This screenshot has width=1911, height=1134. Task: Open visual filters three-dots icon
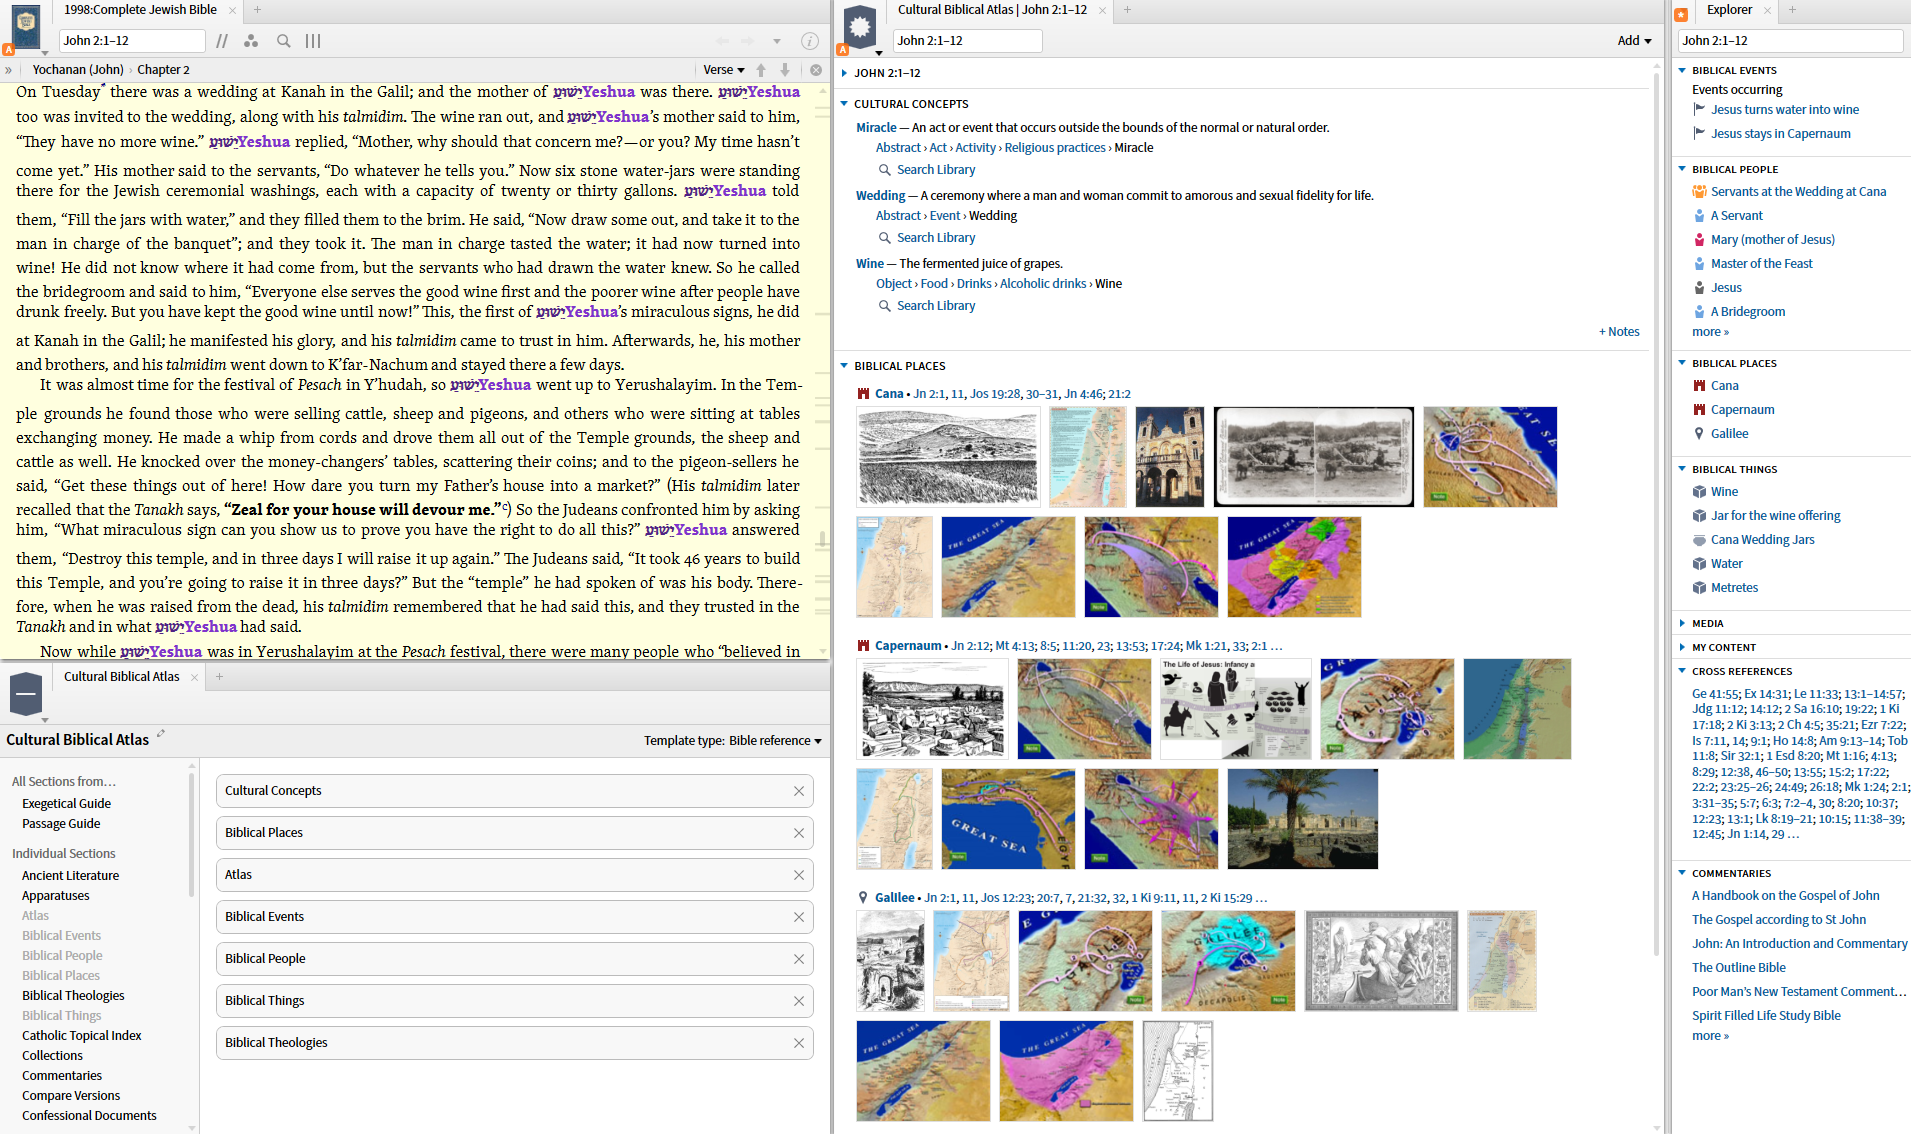tap(251, 41)
